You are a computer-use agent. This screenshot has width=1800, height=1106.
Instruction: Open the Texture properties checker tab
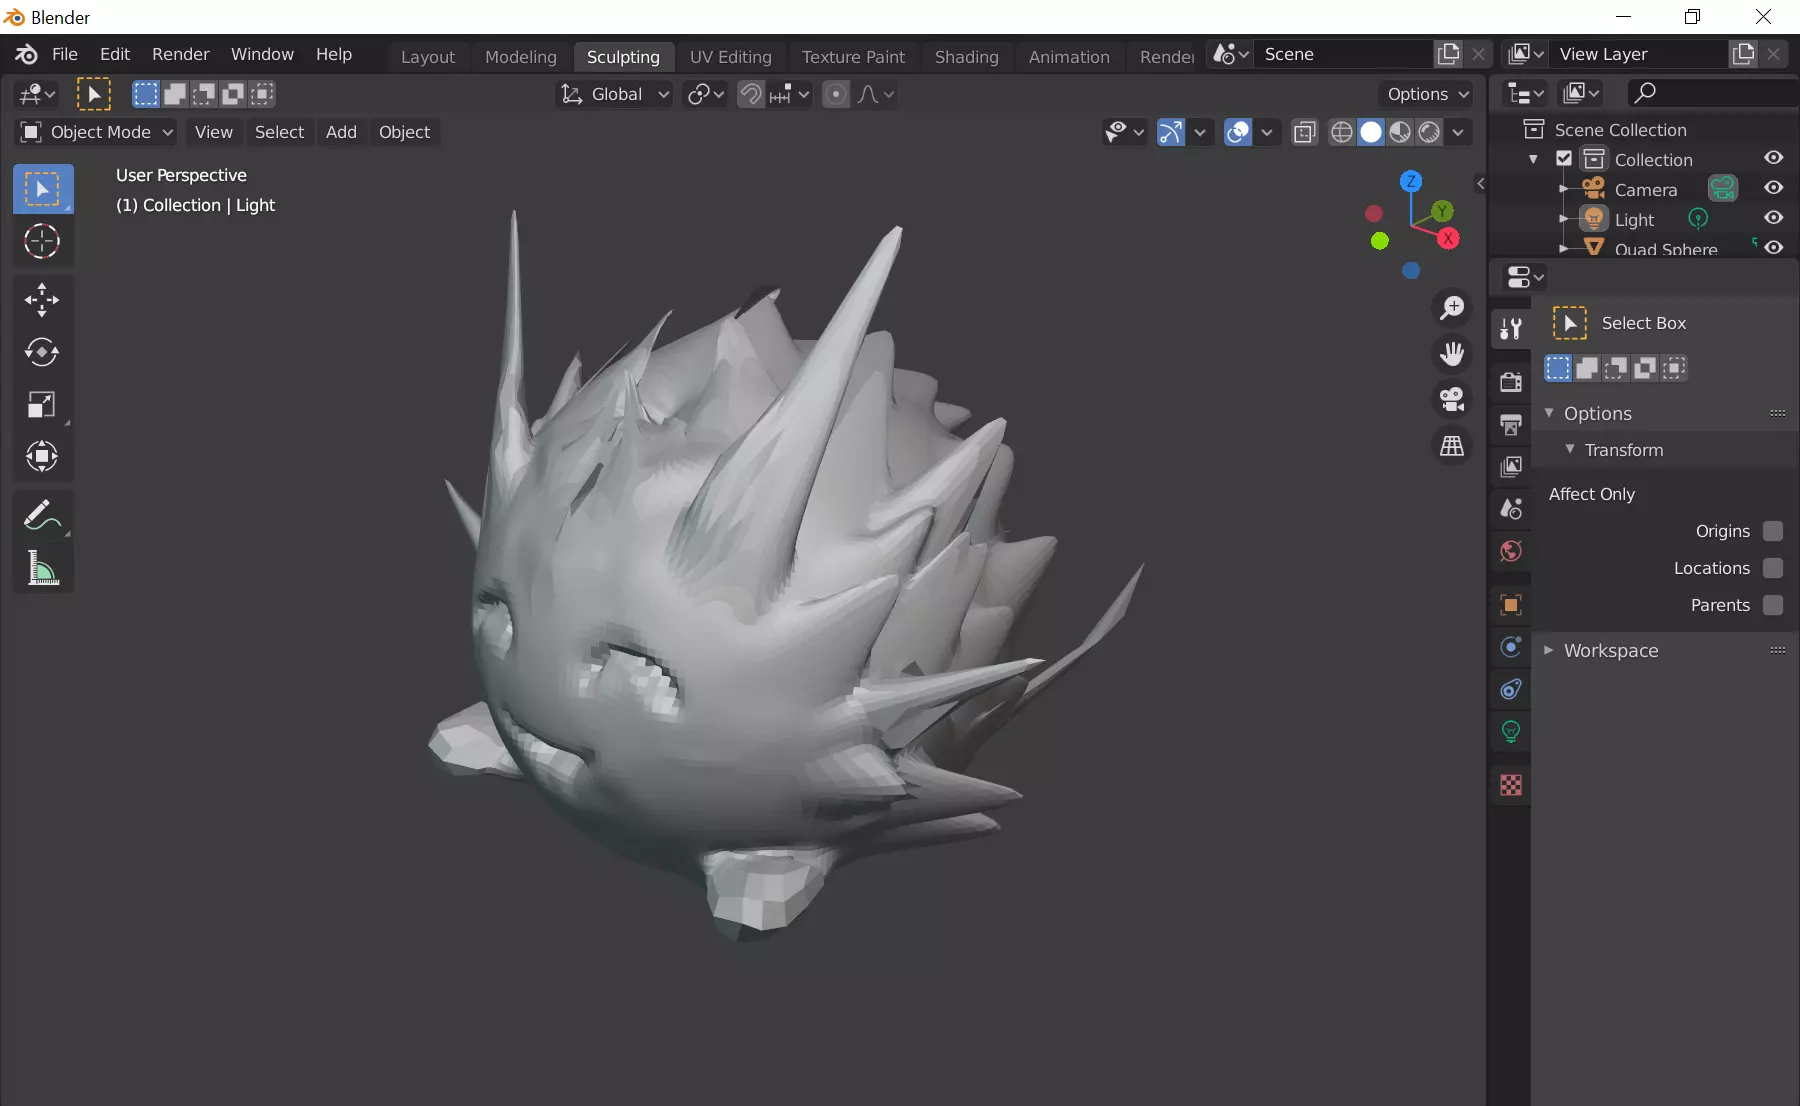[x=1511, y=785]
